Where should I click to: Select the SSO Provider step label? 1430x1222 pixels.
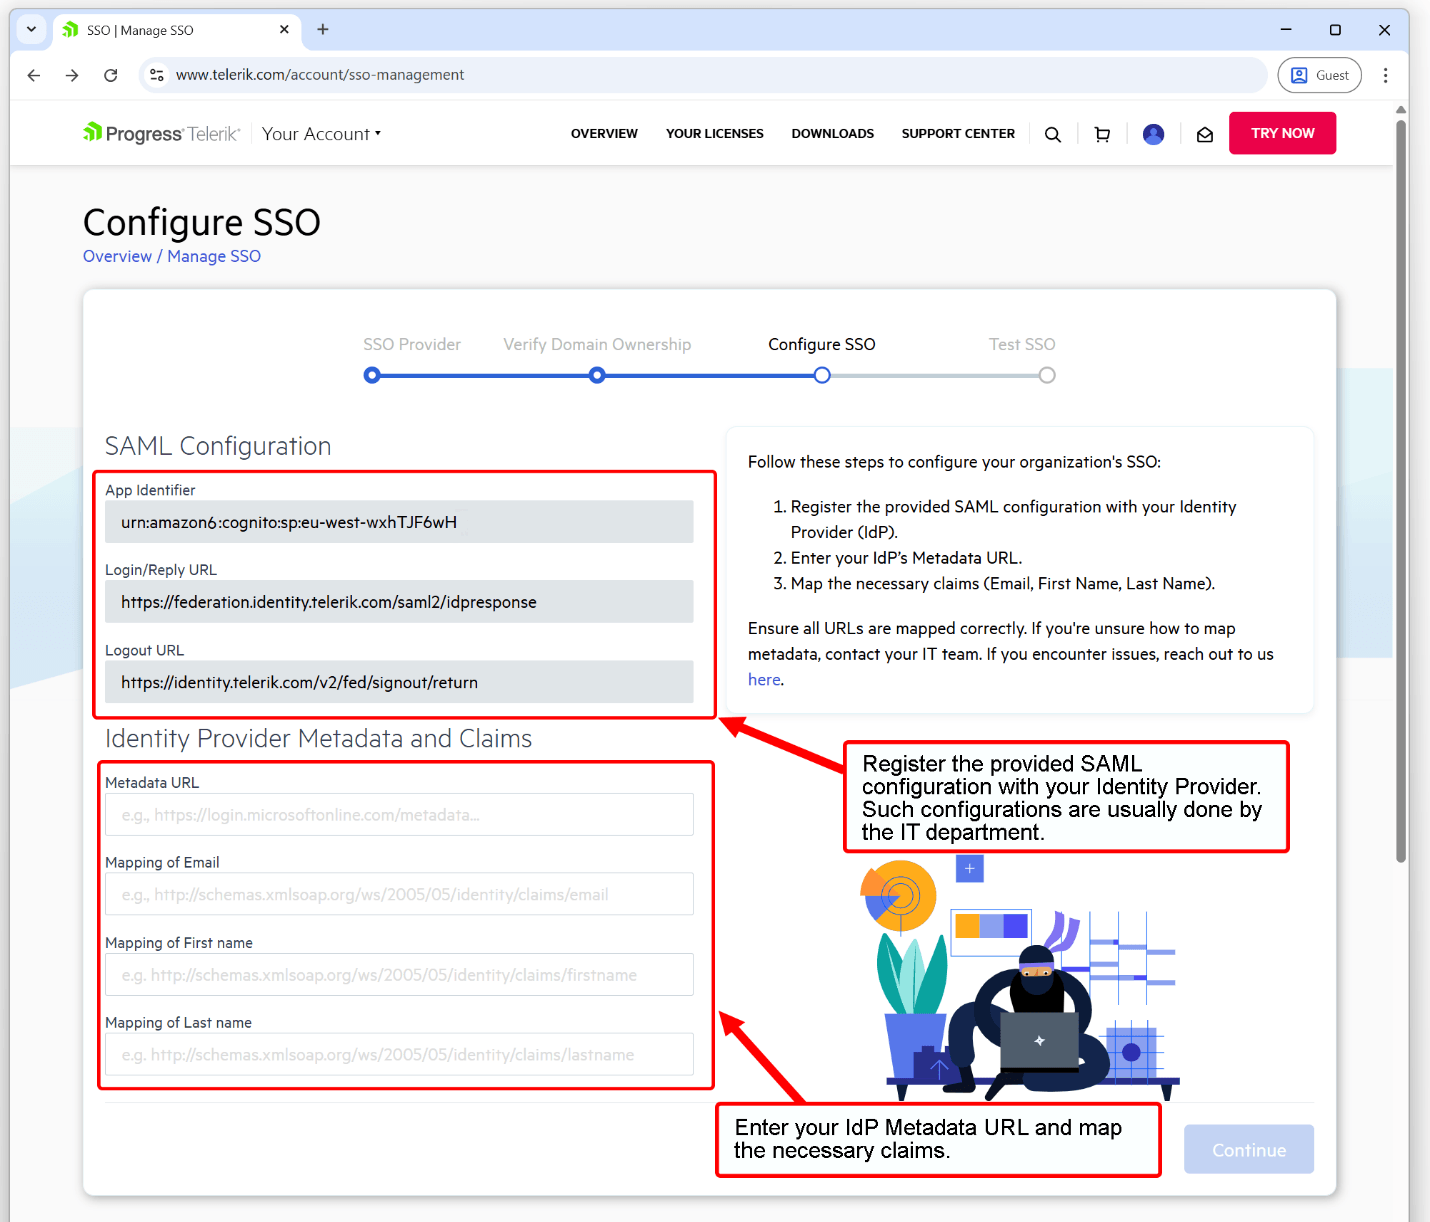412,344
